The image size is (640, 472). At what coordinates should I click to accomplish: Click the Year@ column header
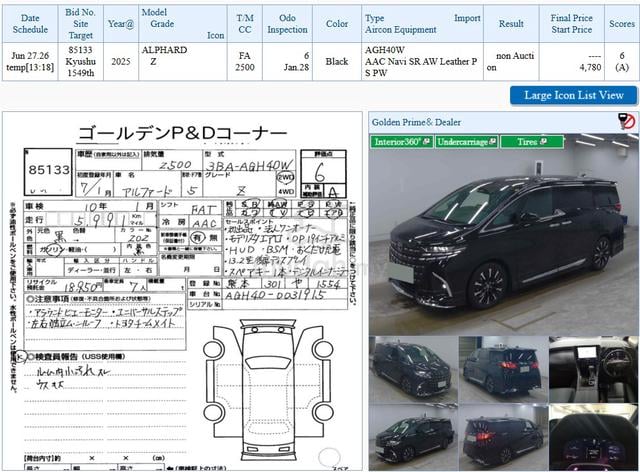click(x=121, y=24)
